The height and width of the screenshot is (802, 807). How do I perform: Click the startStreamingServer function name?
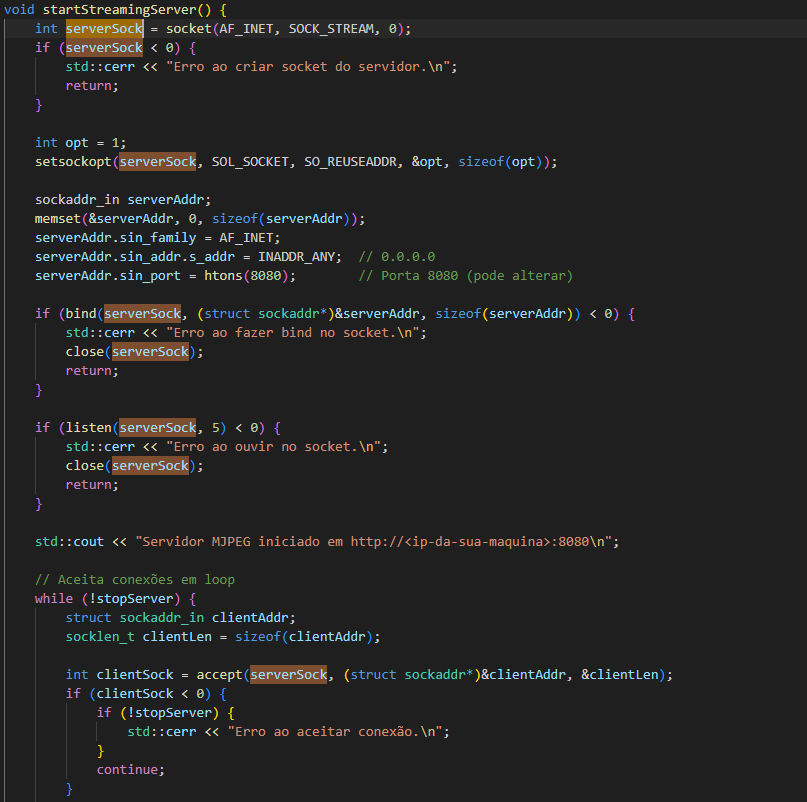pyautogui.click(x=119, y=9)
